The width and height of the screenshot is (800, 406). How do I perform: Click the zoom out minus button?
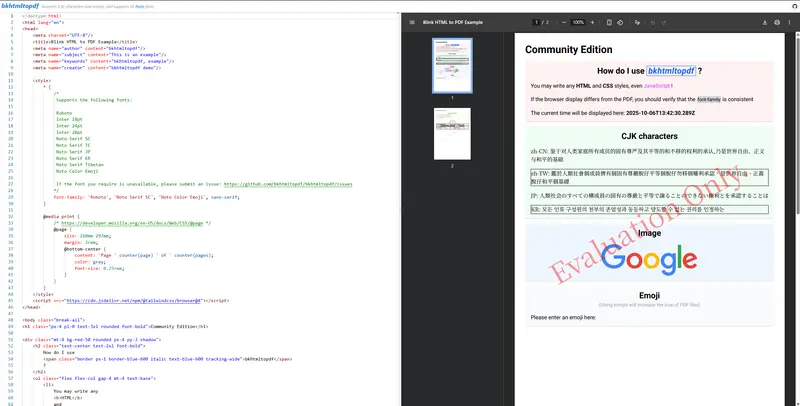coord(561,21)
